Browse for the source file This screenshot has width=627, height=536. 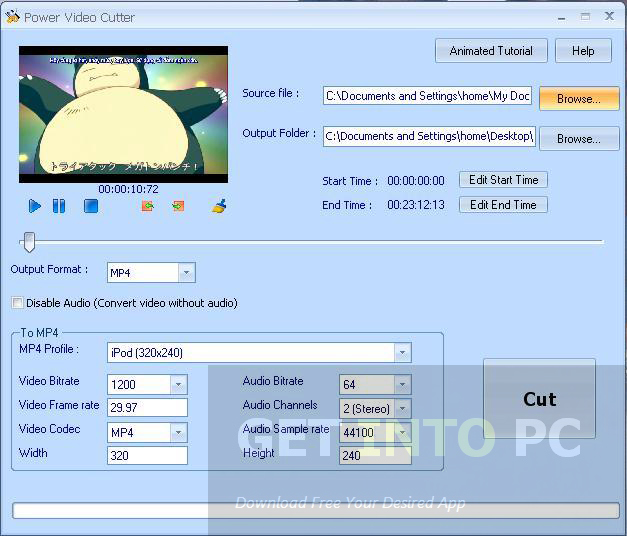point(579,98)
